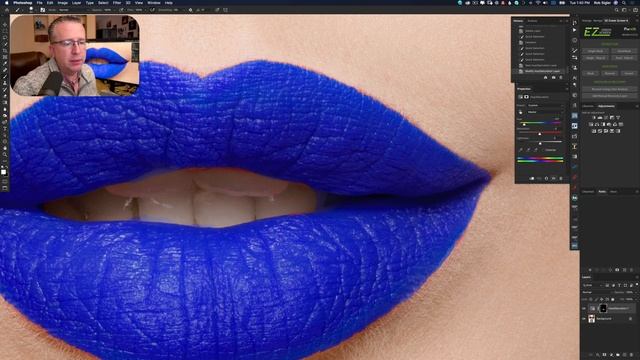
Task: Select the Brush tool in the toolbar
Action: [x=5, y=77]
